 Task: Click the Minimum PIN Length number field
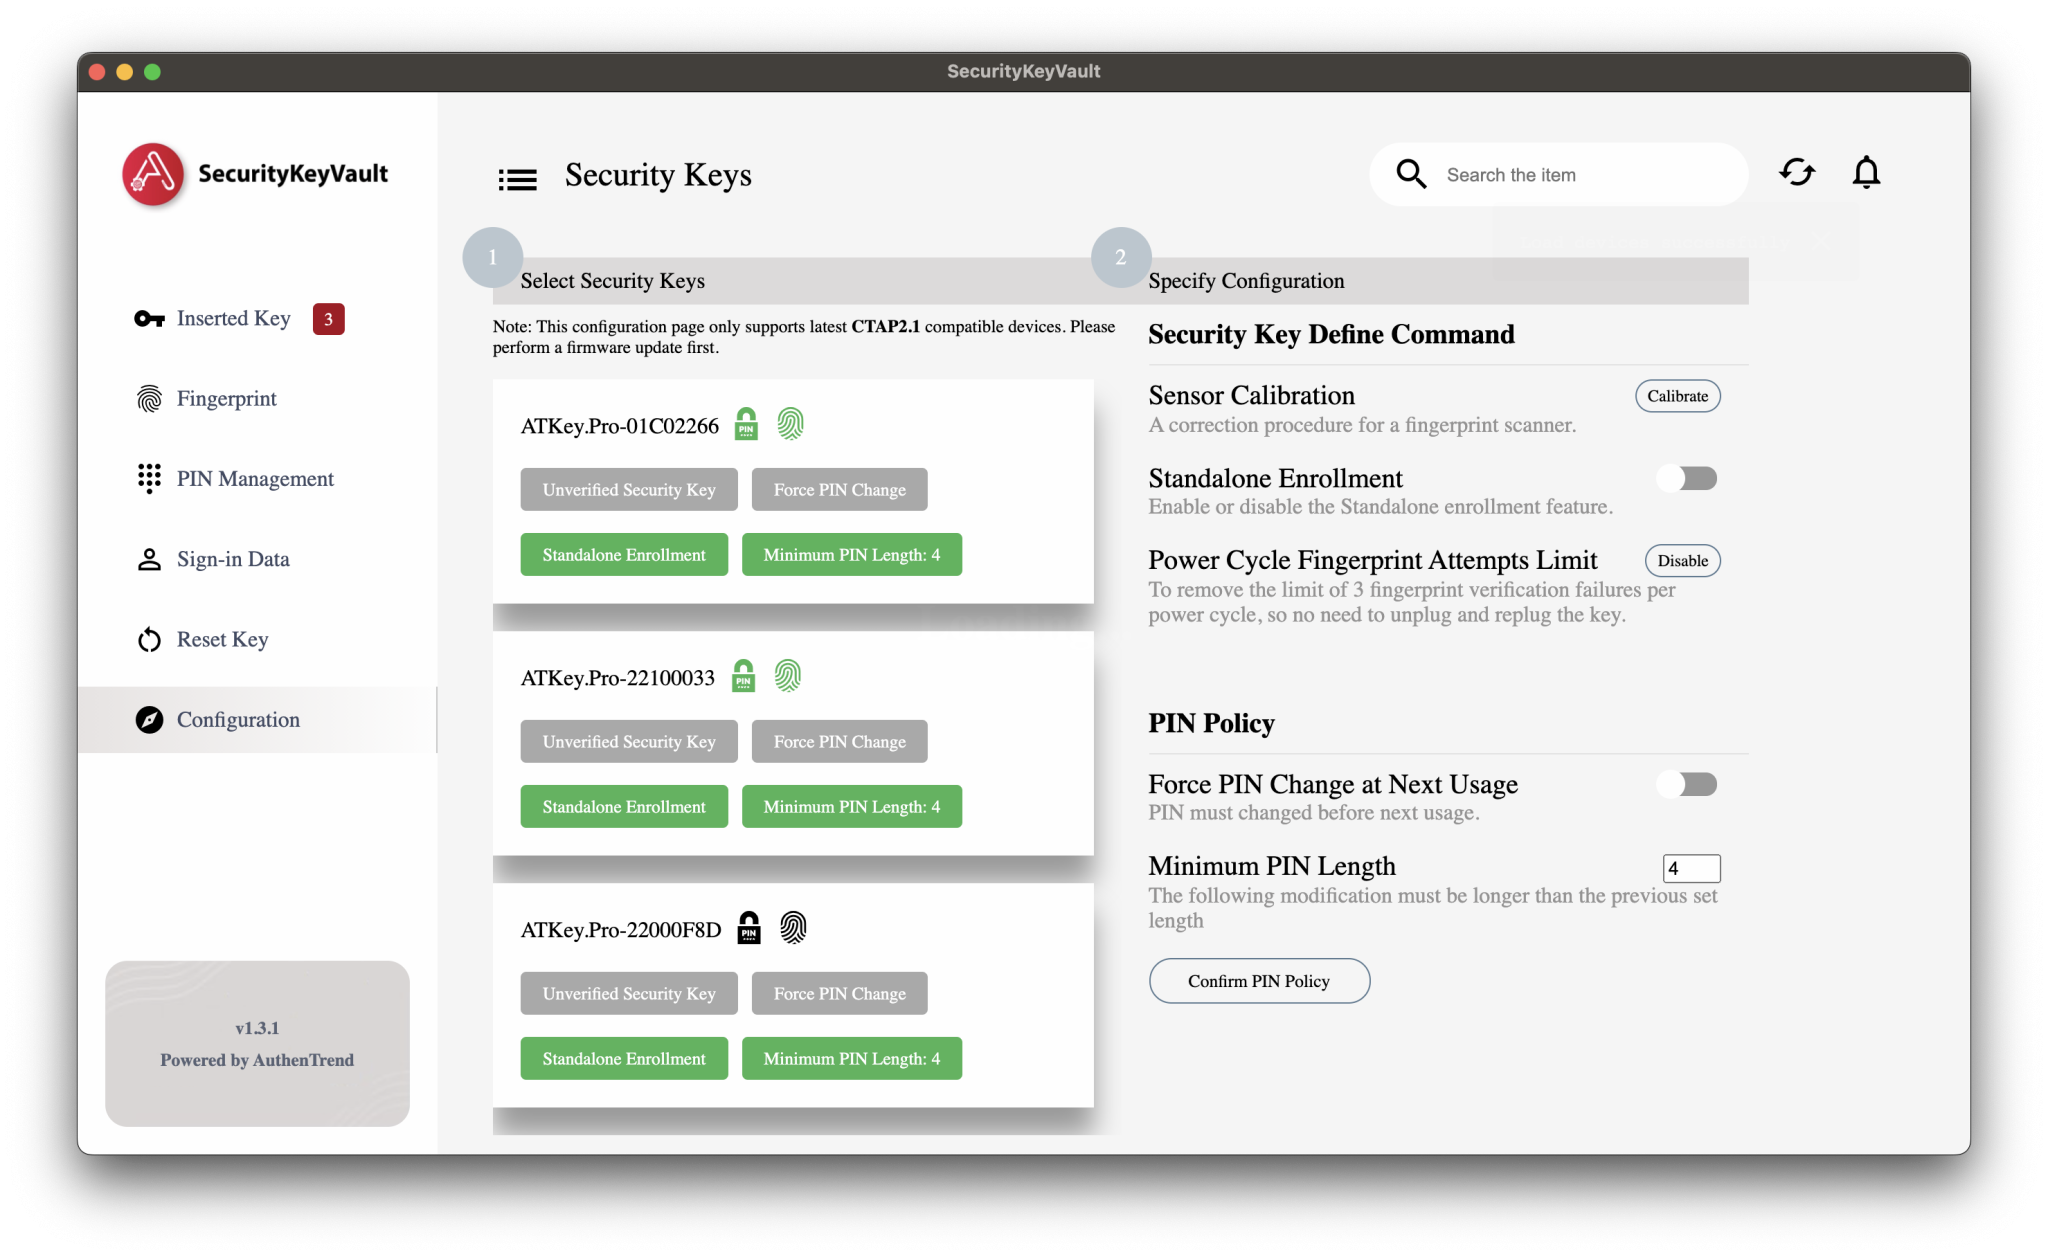(x=1690, y=868)
